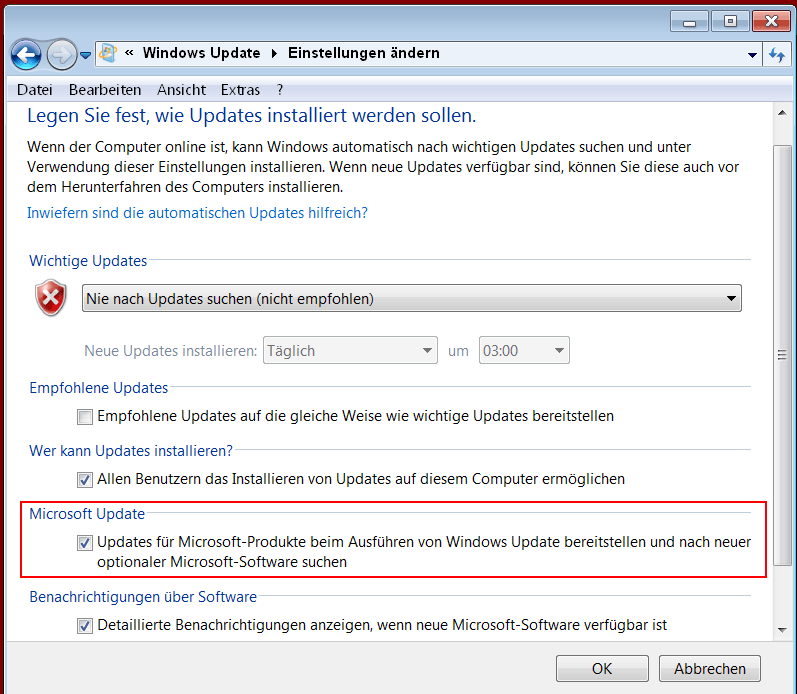This screenshot has width=797, height=694.
Task: Expand breadcrumb arrow after Windows Update
Action: coord(274,53)
